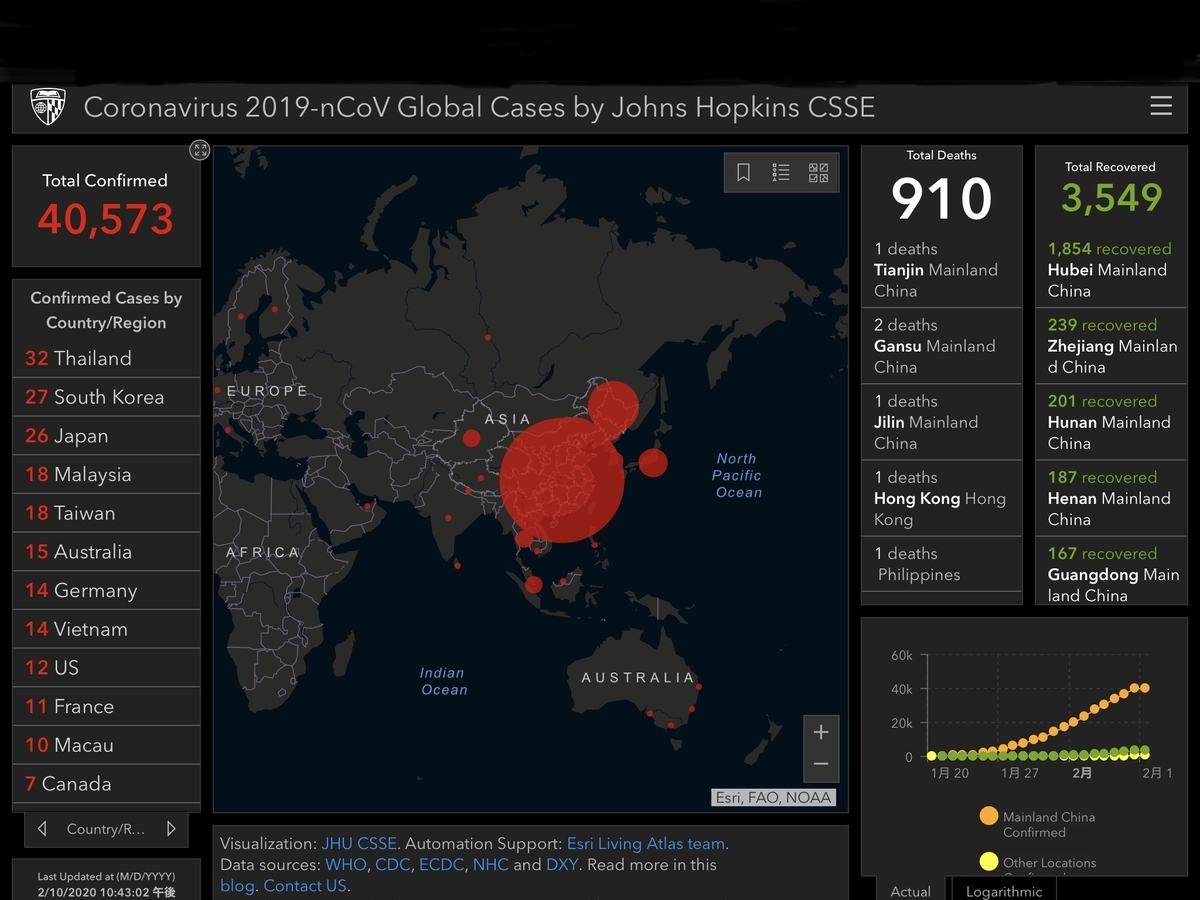Screen dimensions: 1200x900
Task: Click the Tianjin deaths entry
Action: coord(941,270)
